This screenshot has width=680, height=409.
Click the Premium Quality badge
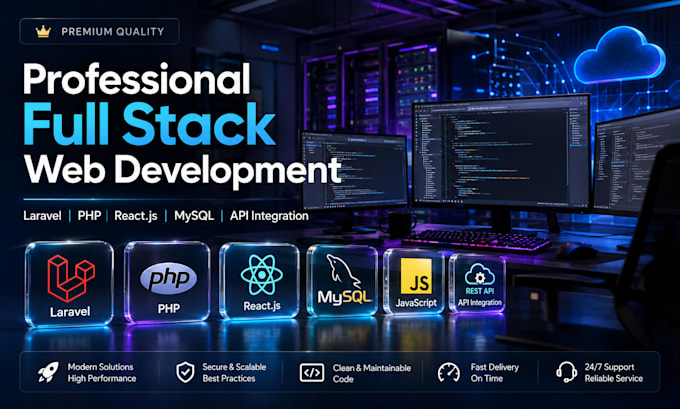tap(99, 31)
